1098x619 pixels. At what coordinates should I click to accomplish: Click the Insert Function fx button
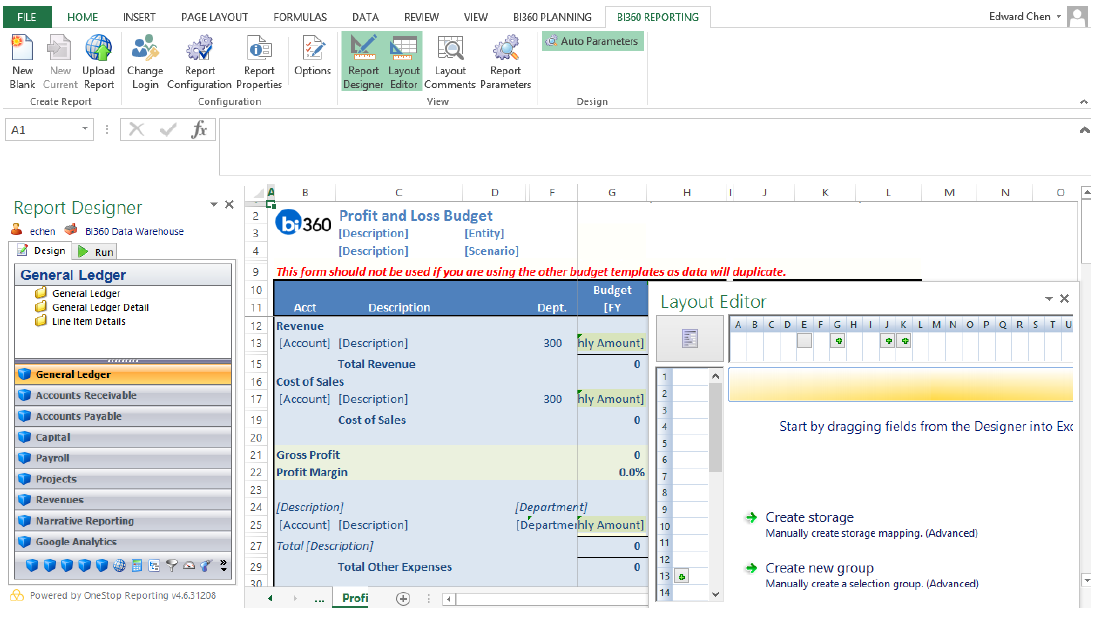[200, 130]
